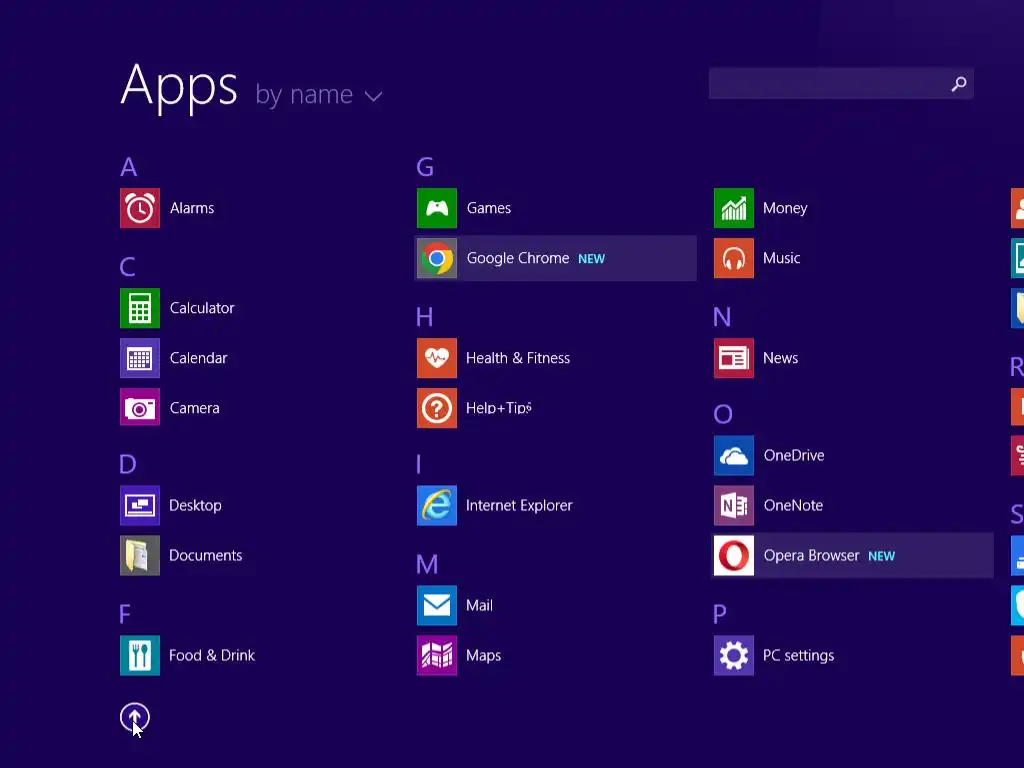1024x768 pixels.
Task: Click inside the apps search field
Action: 841,84
